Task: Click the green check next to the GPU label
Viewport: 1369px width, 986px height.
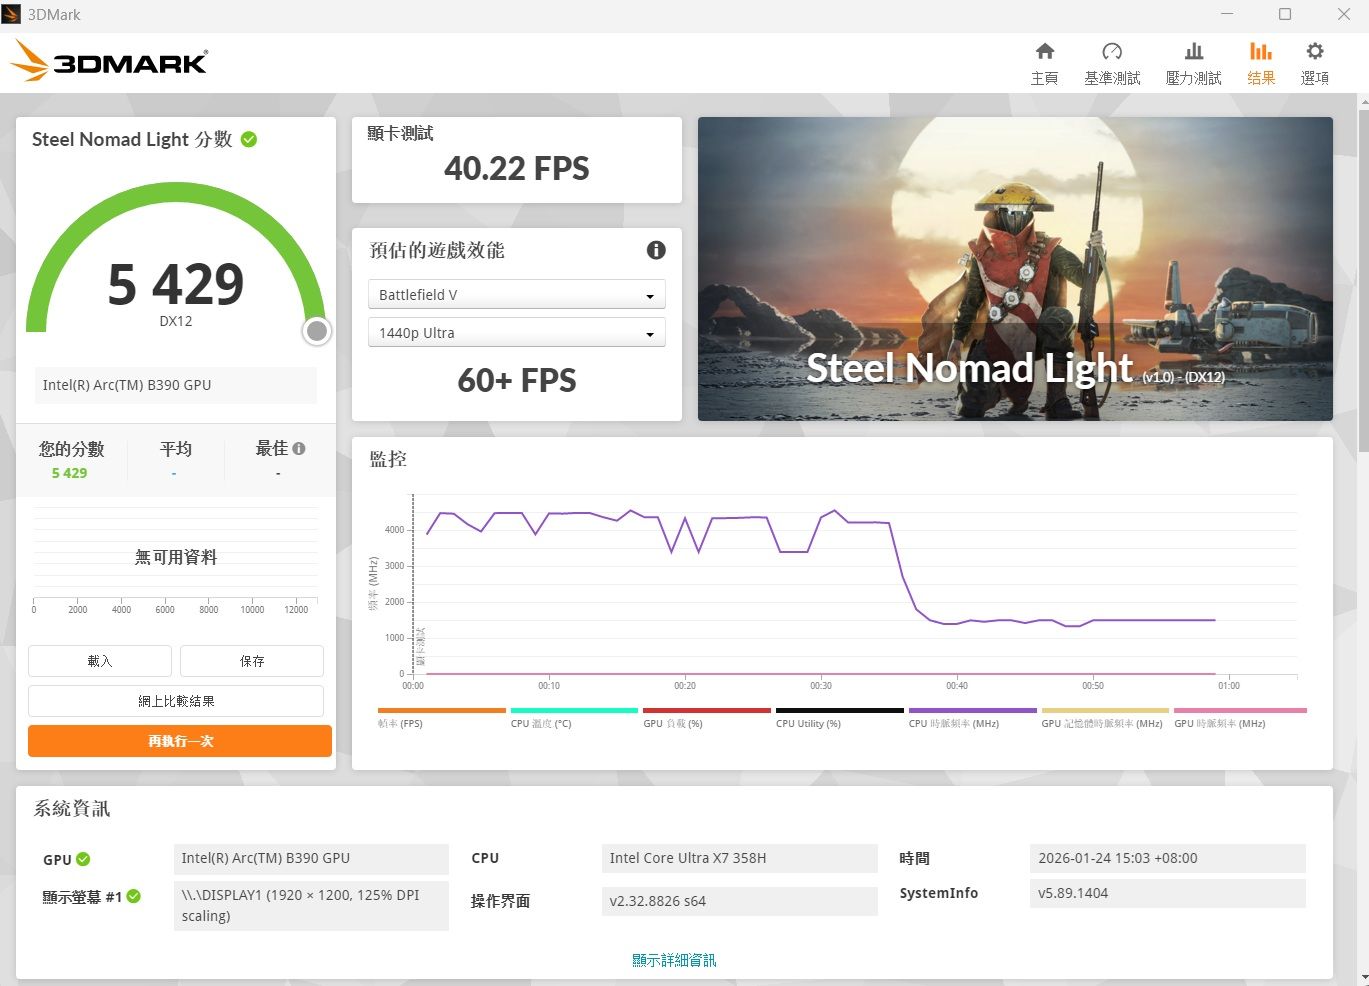Action: tap(83, 859)
